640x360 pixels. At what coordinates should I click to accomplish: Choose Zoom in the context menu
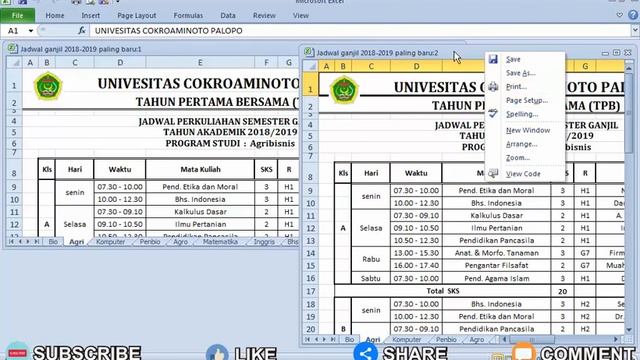coord(518,158)
